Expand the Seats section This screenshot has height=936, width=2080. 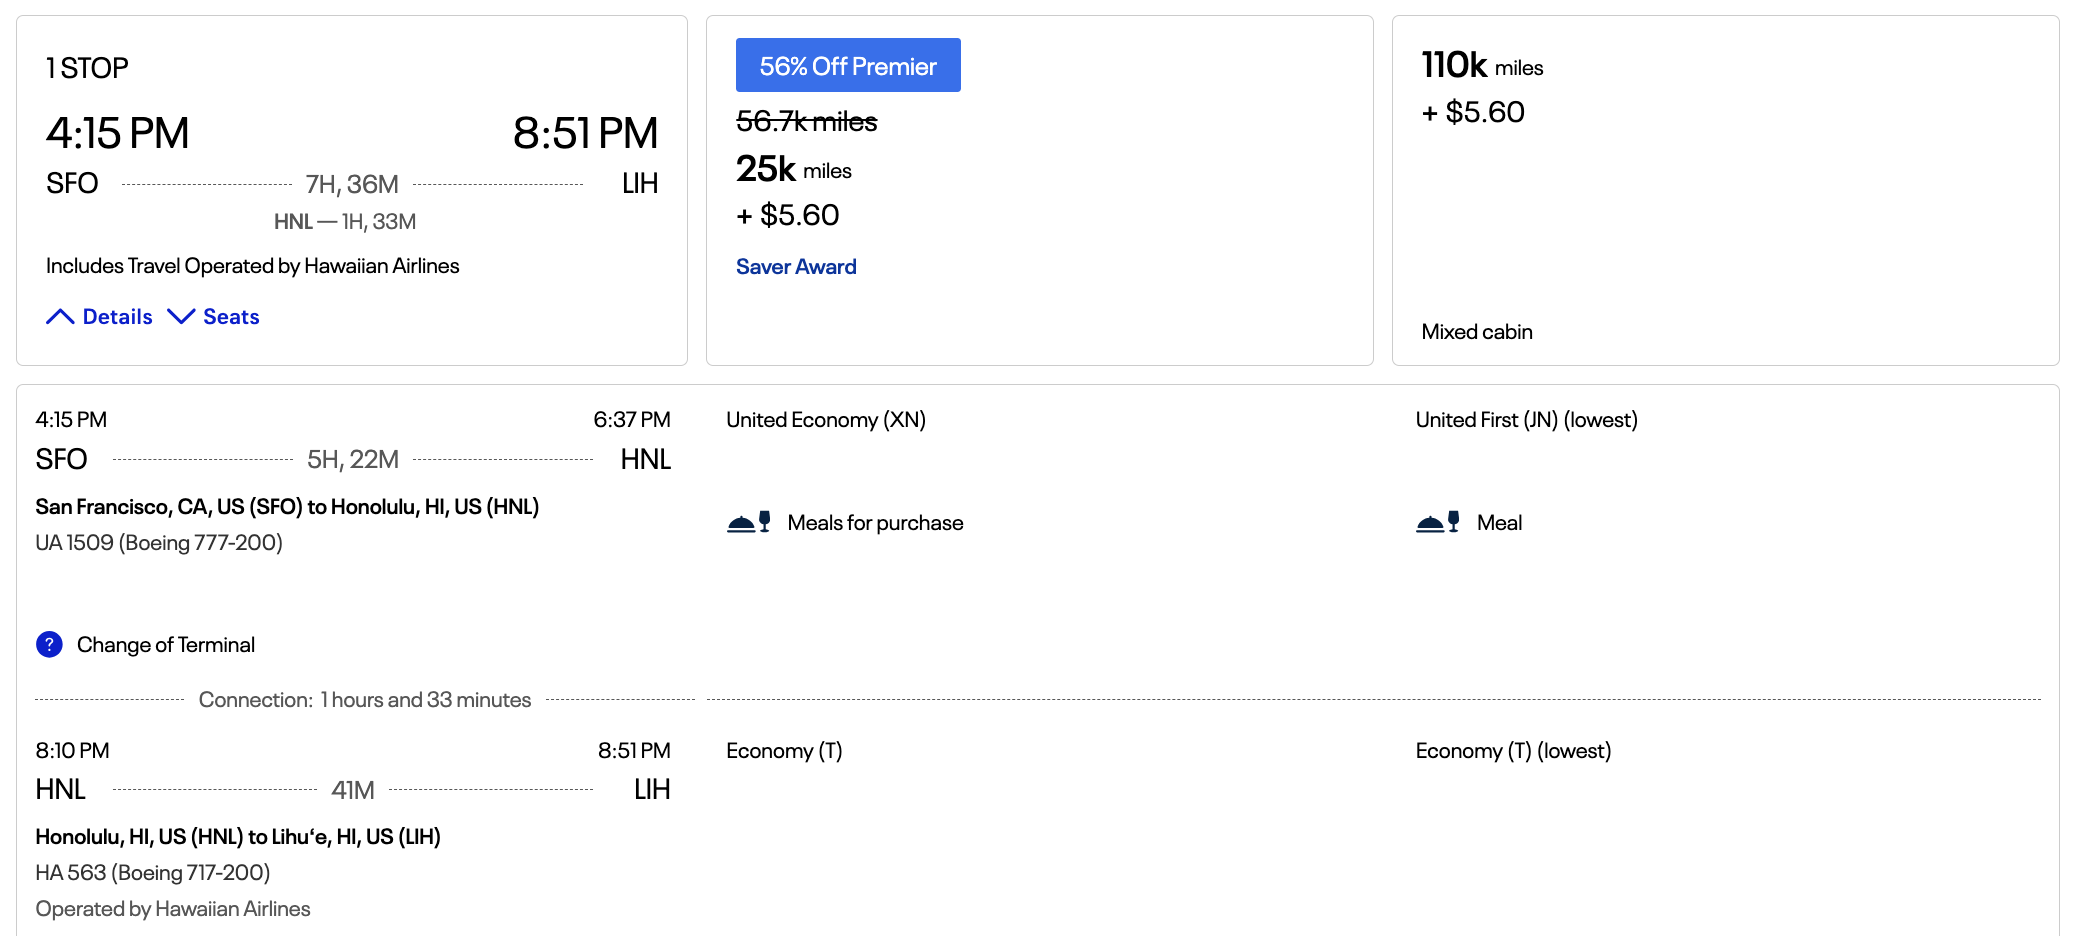tap(214, 317)
